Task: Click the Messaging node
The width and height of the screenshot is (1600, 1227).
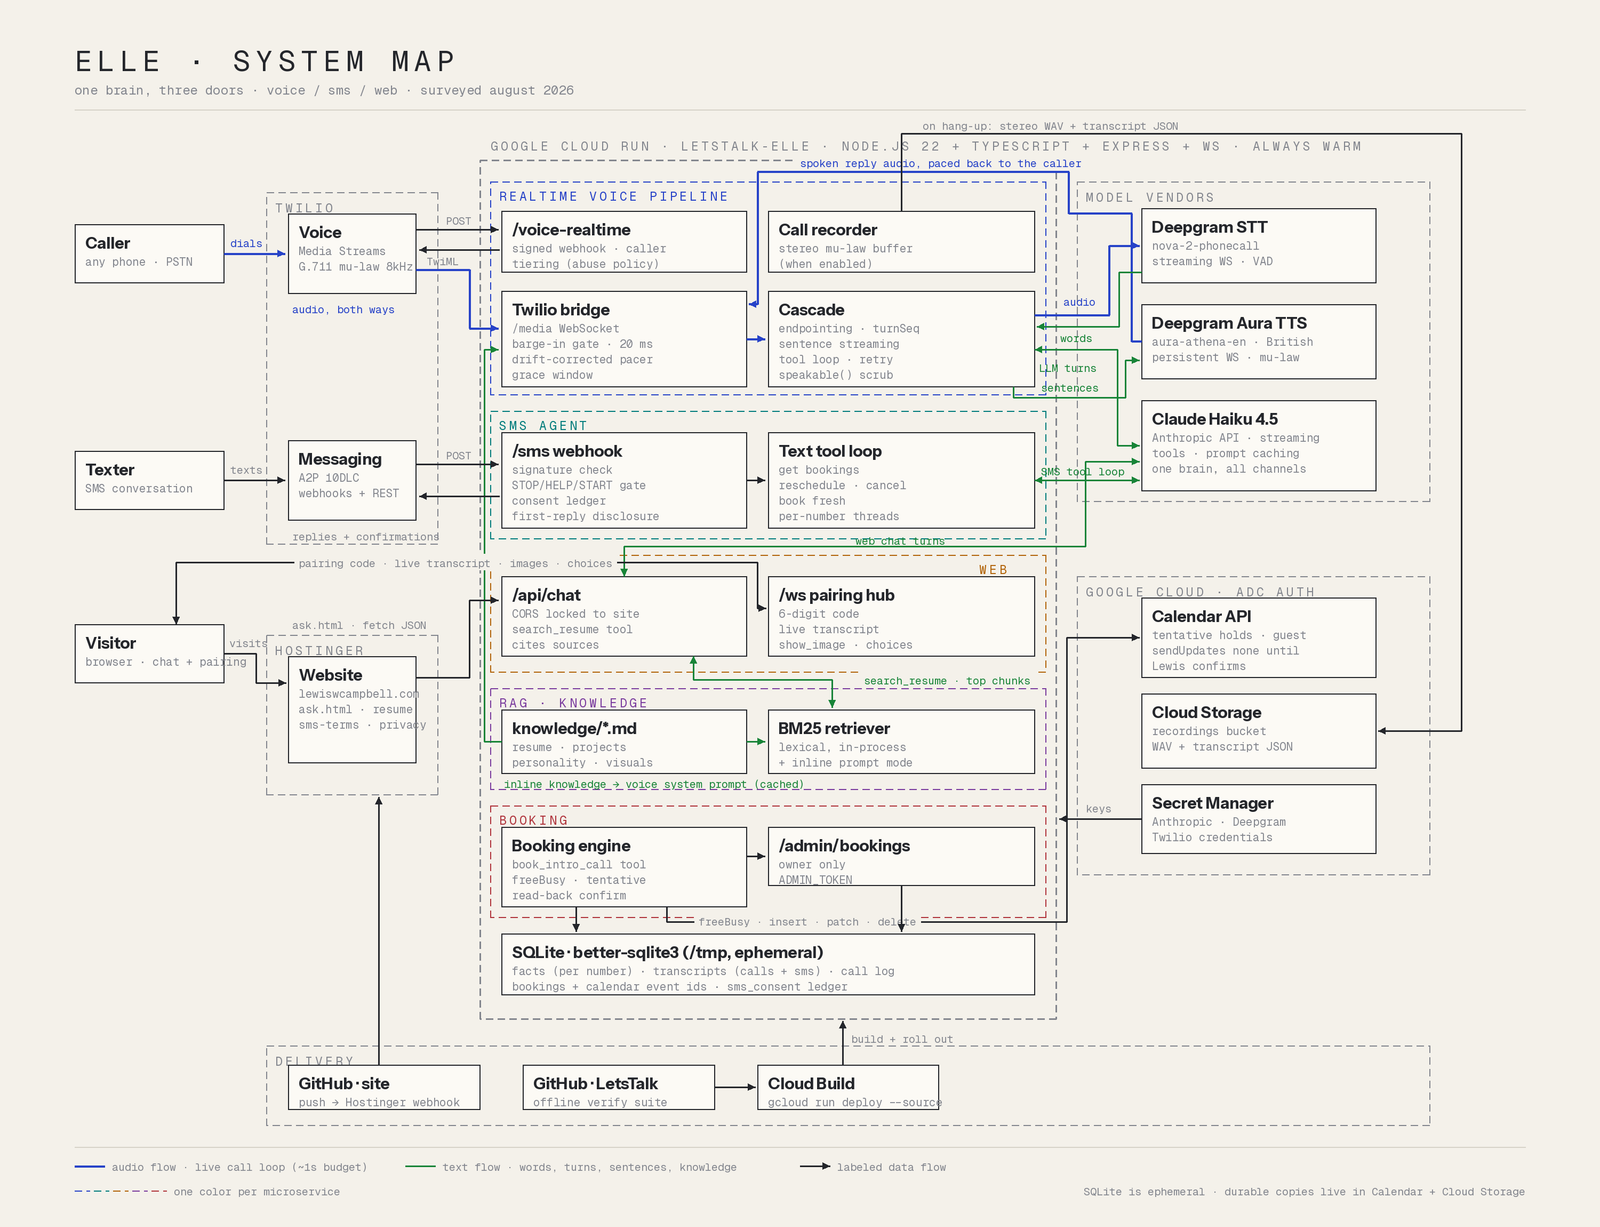Action: pyautogui.click(x=352, y=480)
